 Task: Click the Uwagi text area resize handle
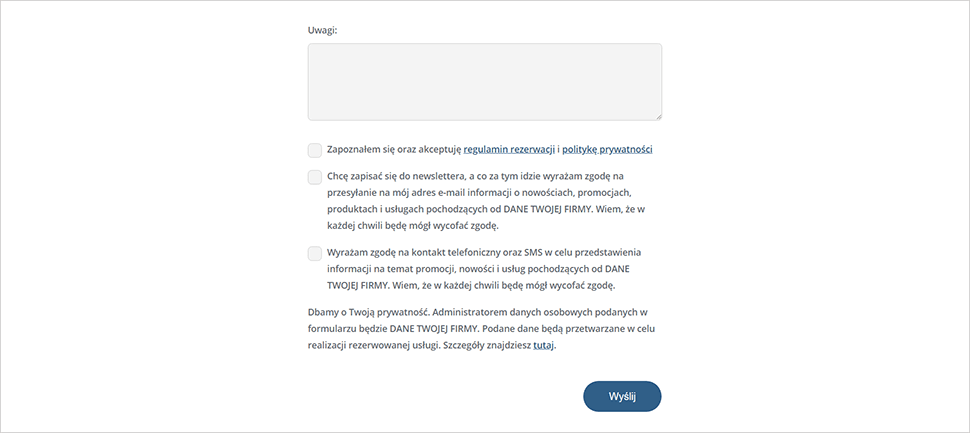658,116
